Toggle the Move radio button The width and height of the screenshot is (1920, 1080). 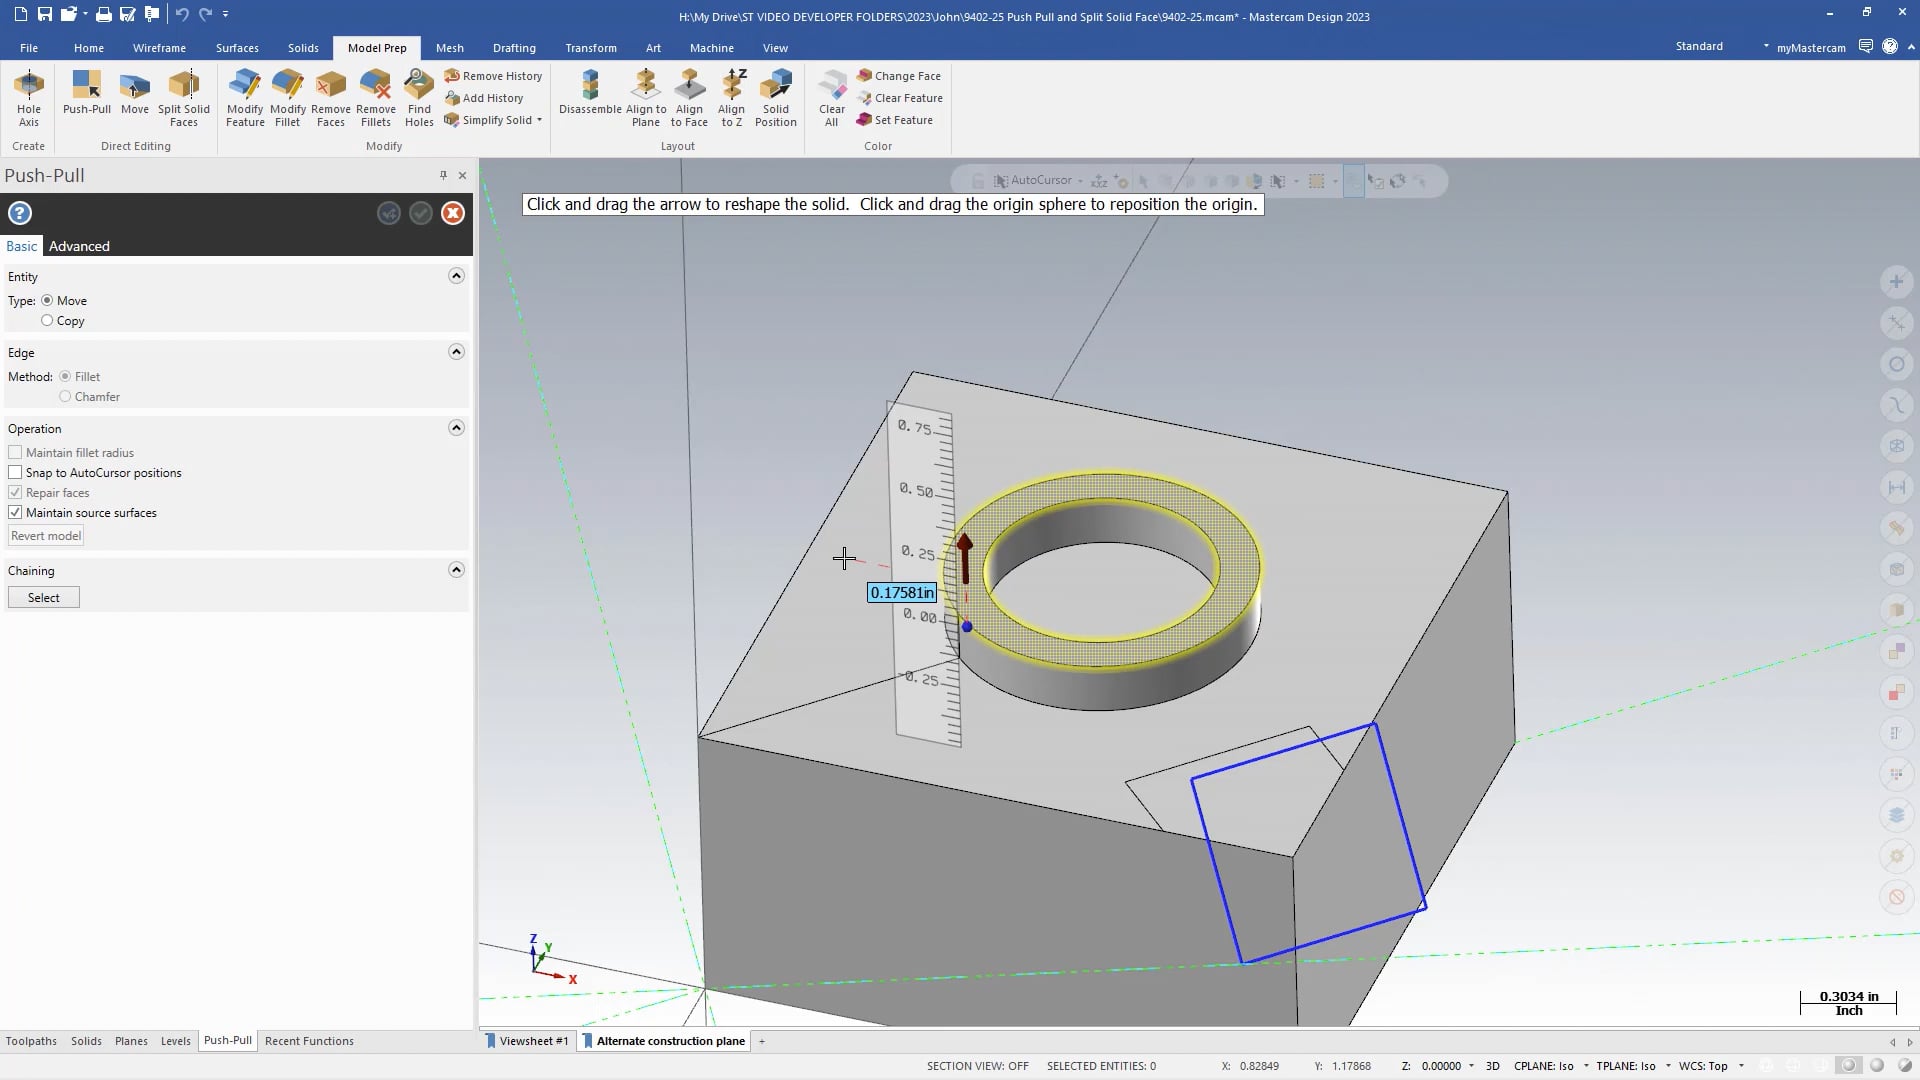(x=47, y=301)
